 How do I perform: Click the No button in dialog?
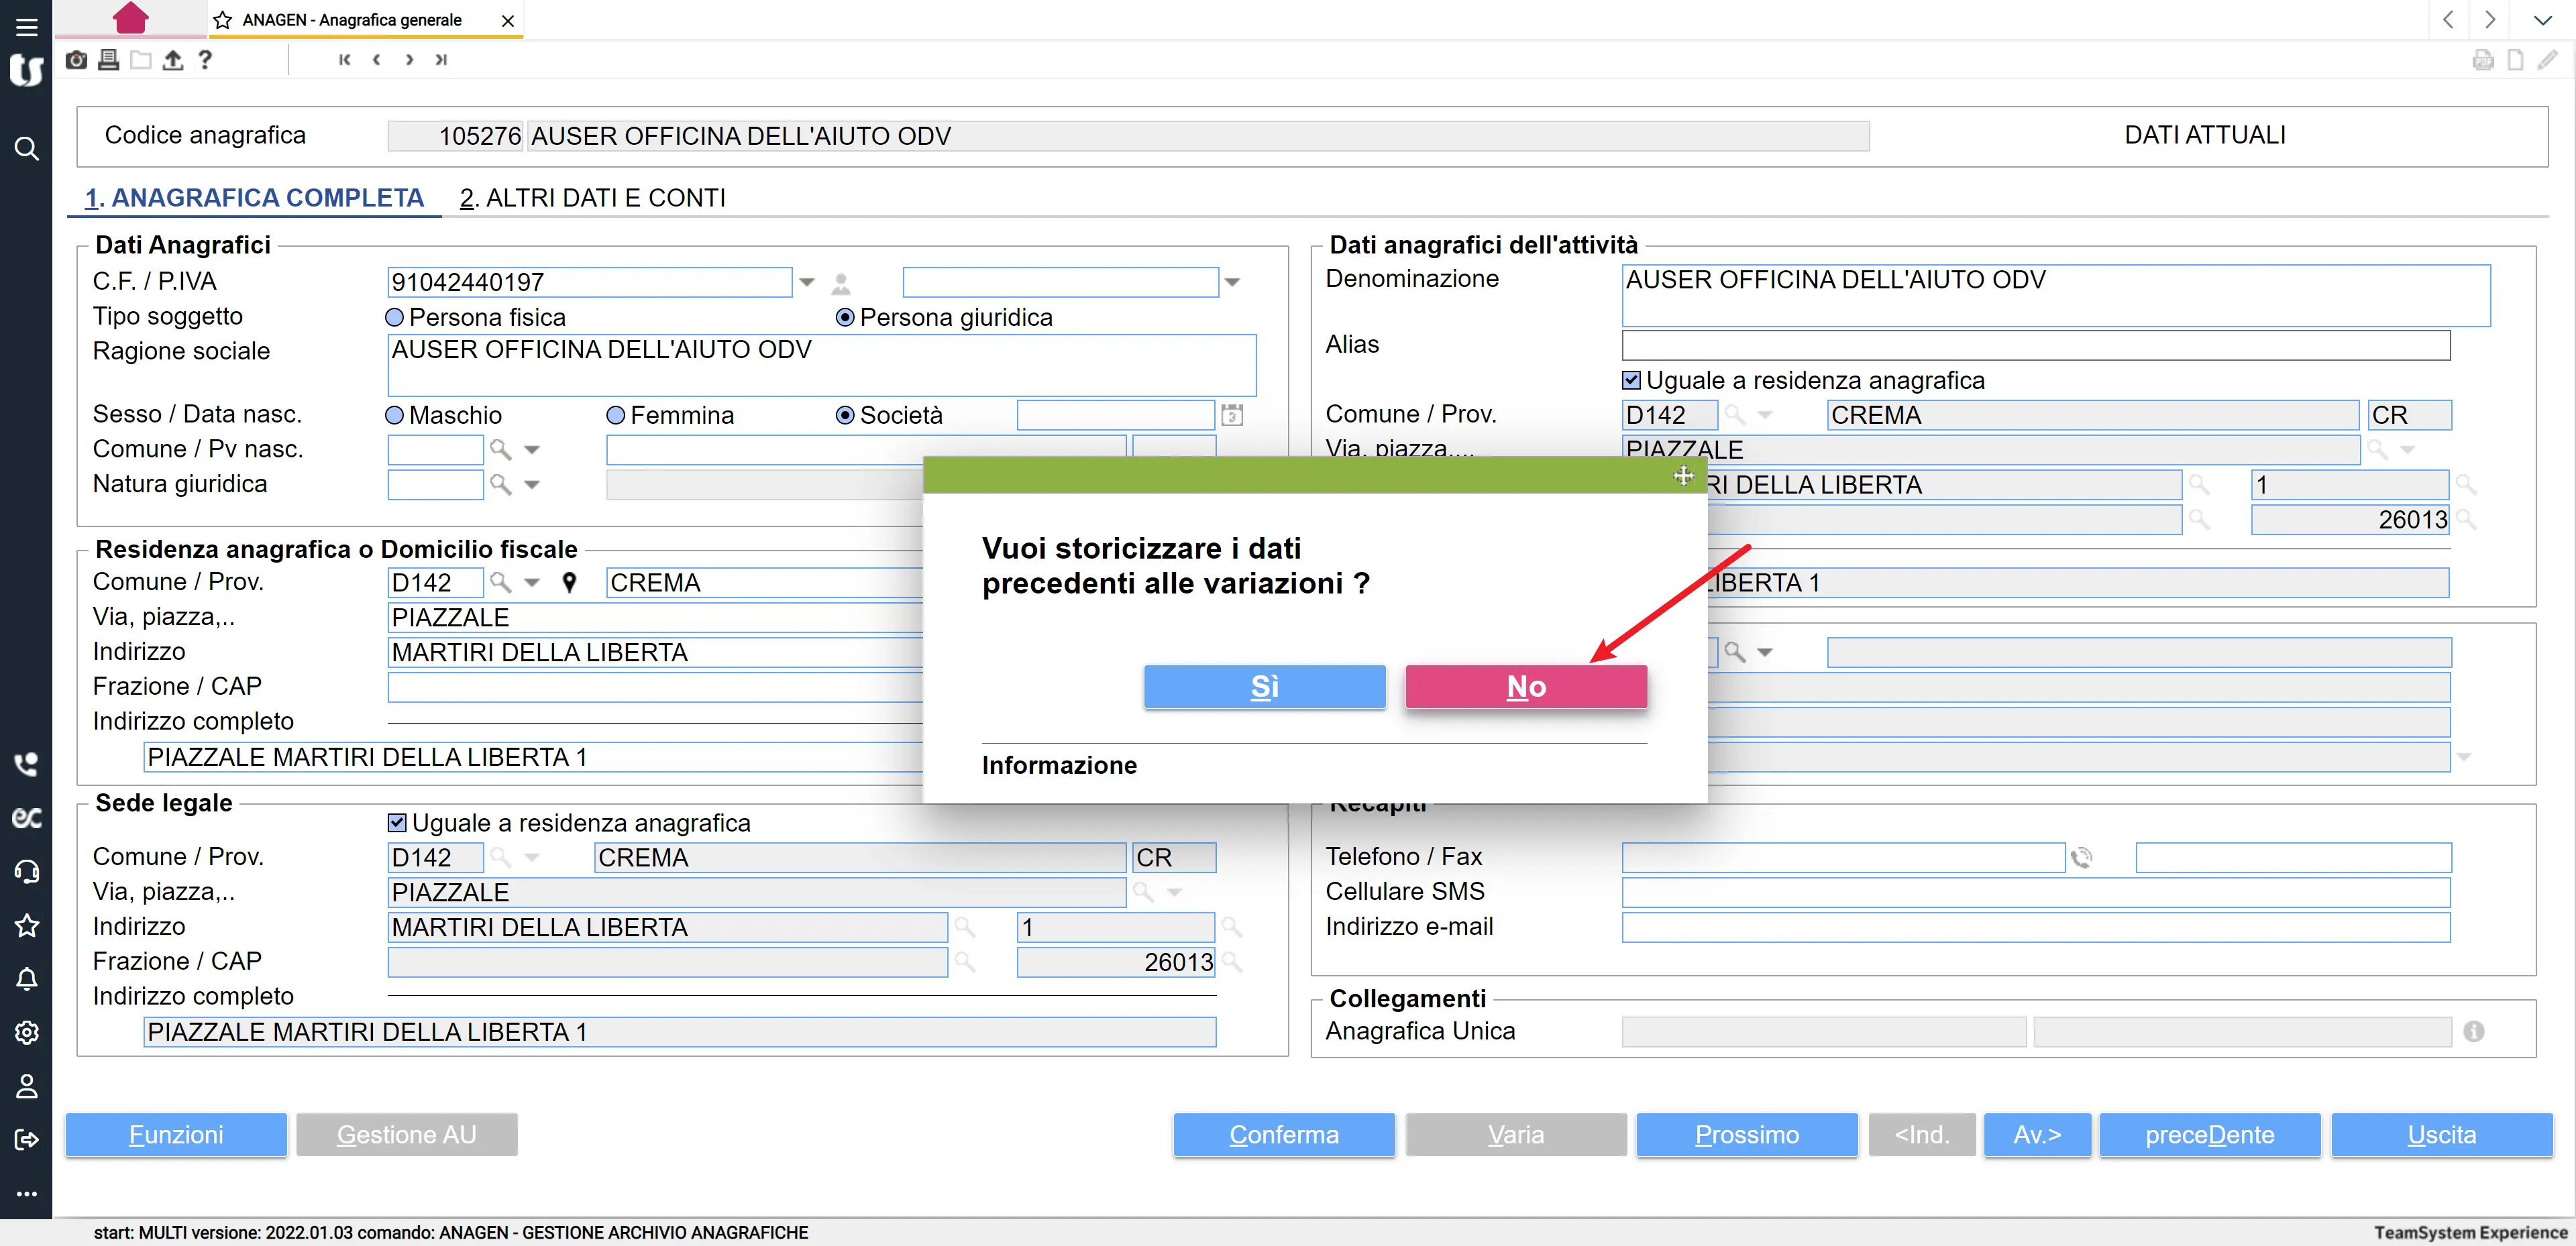tap(1525, 687)
